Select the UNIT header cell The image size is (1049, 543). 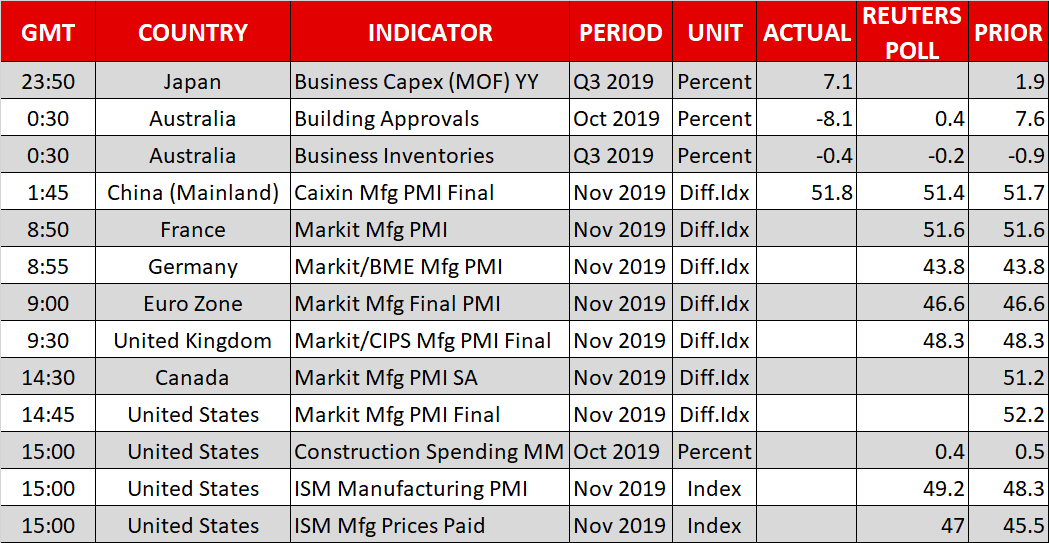(714, 32)
